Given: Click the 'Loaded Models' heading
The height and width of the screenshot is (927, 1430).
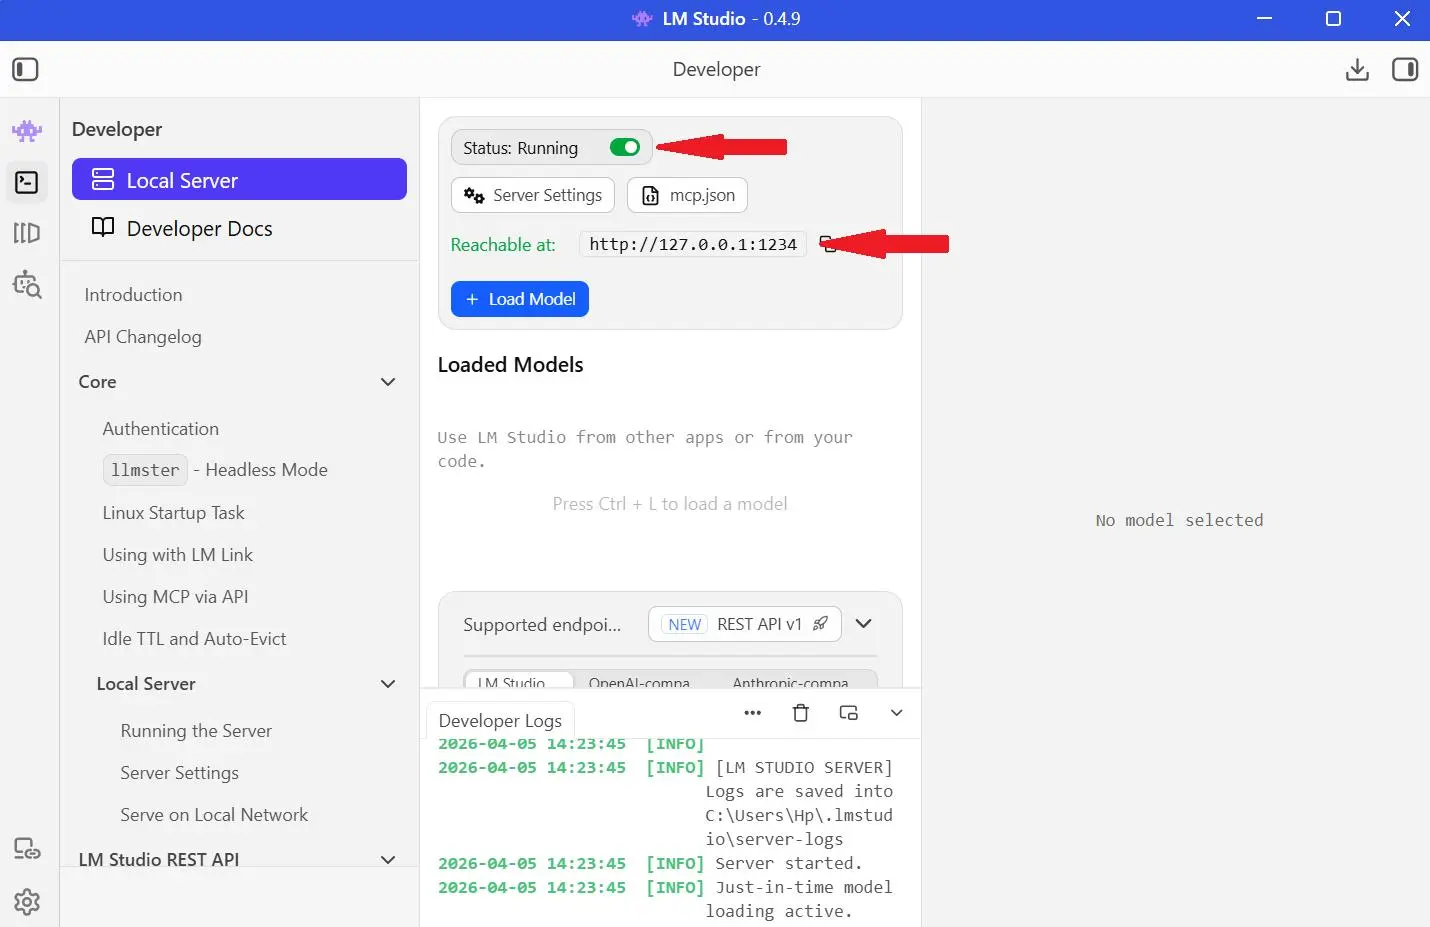Looking at the screenshot, I should 510,365.
